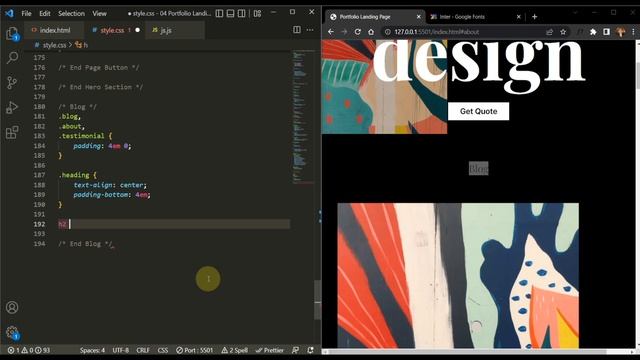Viewport: 640px width, 360px height.
Task: Open the Edit menu
Action: pos(44,13)
